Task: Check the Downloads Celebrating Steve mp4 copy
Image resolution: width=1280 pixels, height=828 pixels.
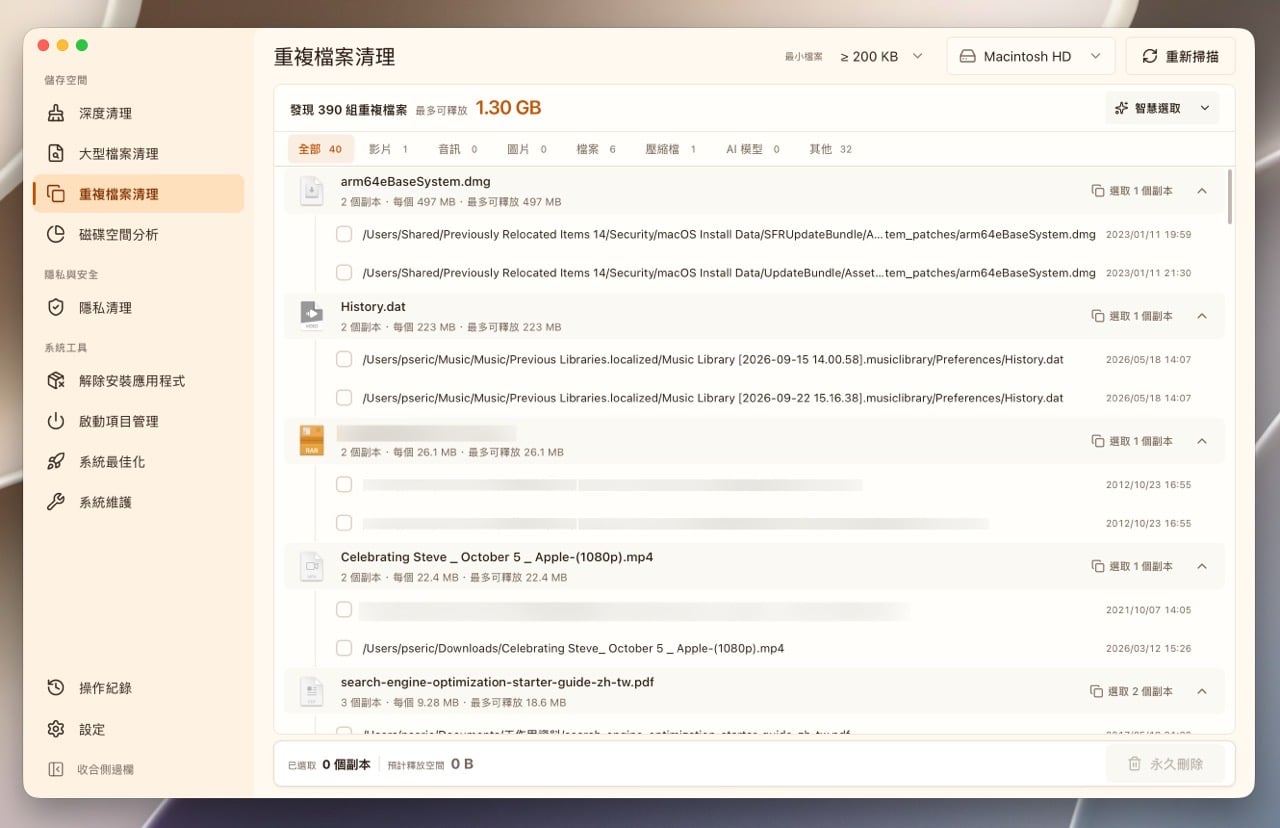Action: [x=344, y=648]
